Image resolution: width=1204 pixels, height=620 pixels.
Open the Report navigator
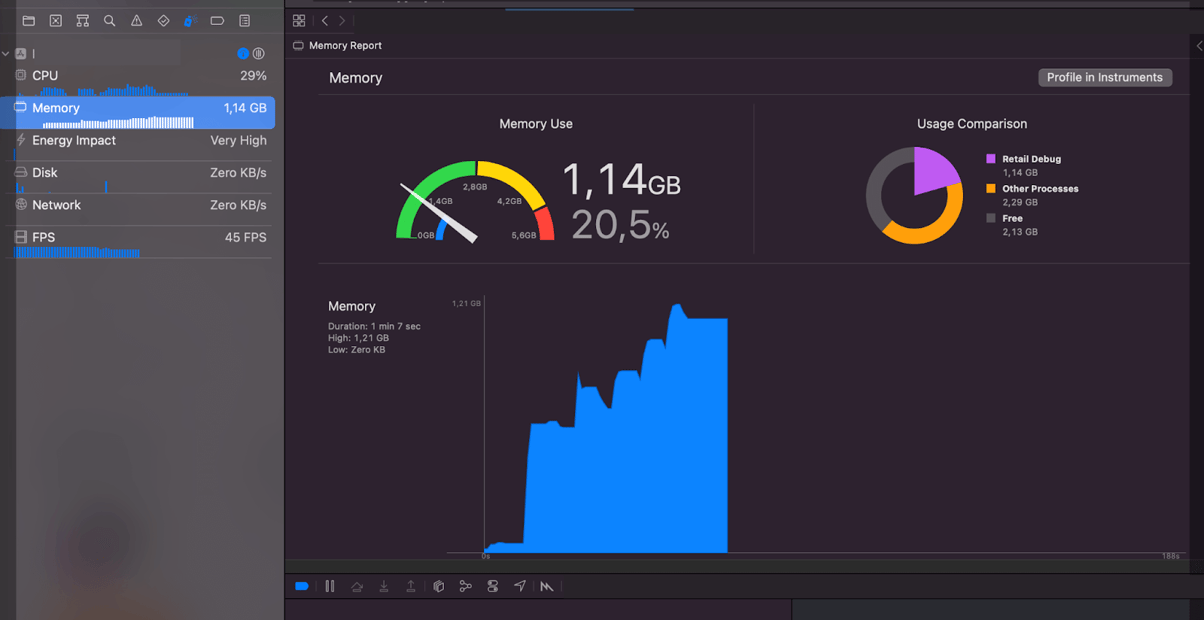(x=244, y=20)
